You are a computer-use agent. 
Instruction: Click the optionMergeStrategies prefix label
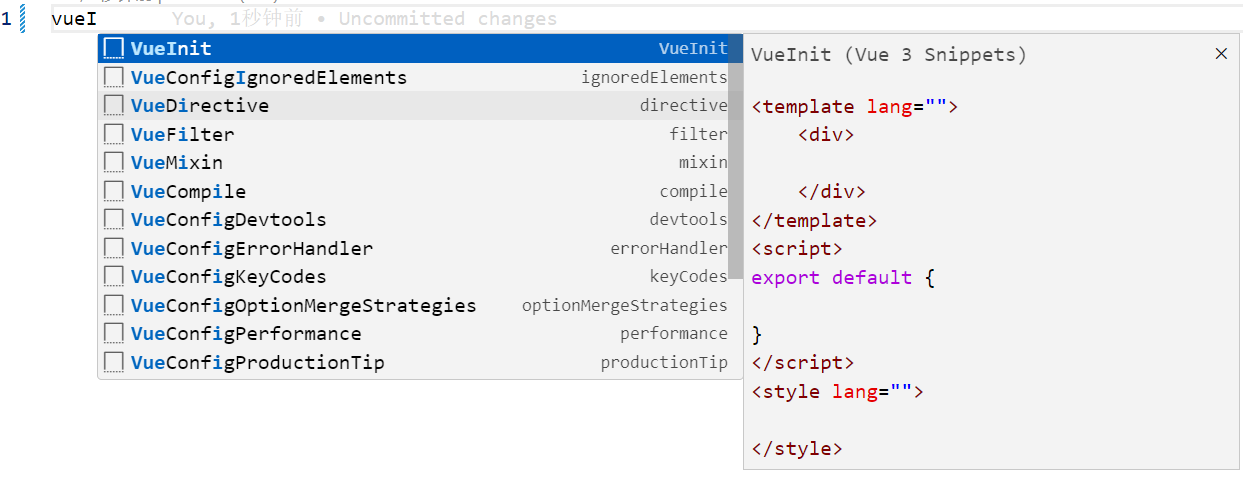(x=625, y=305)
